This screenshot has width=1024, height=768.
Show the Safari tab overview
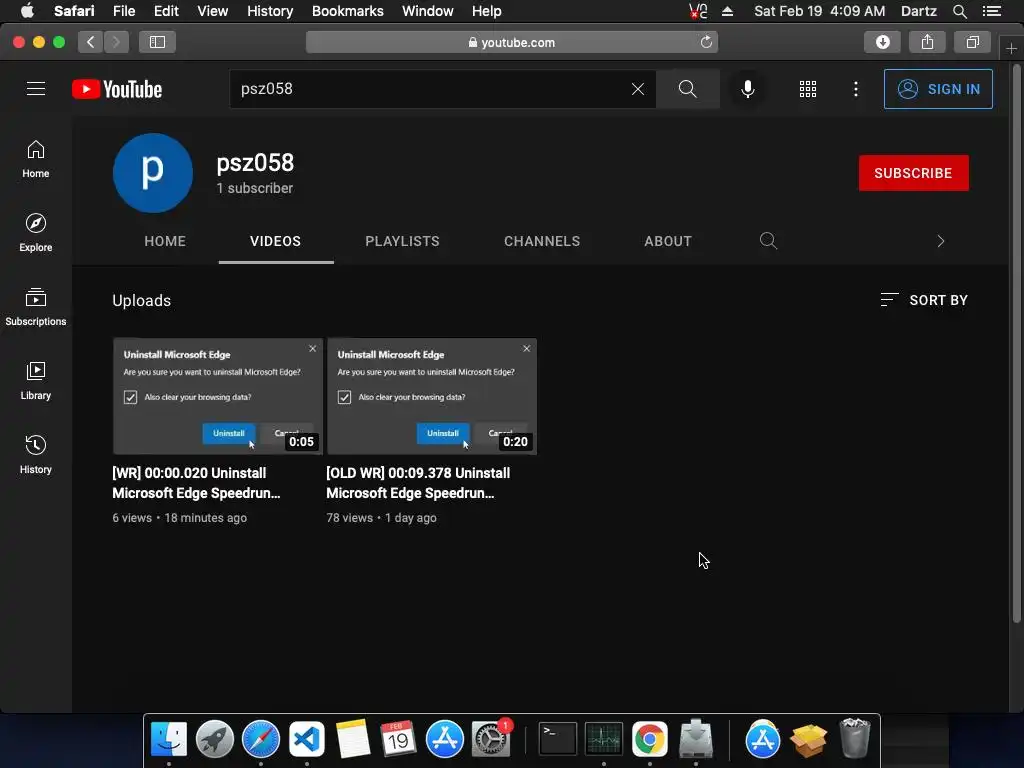pyautogui.click(x=972, y=42)
